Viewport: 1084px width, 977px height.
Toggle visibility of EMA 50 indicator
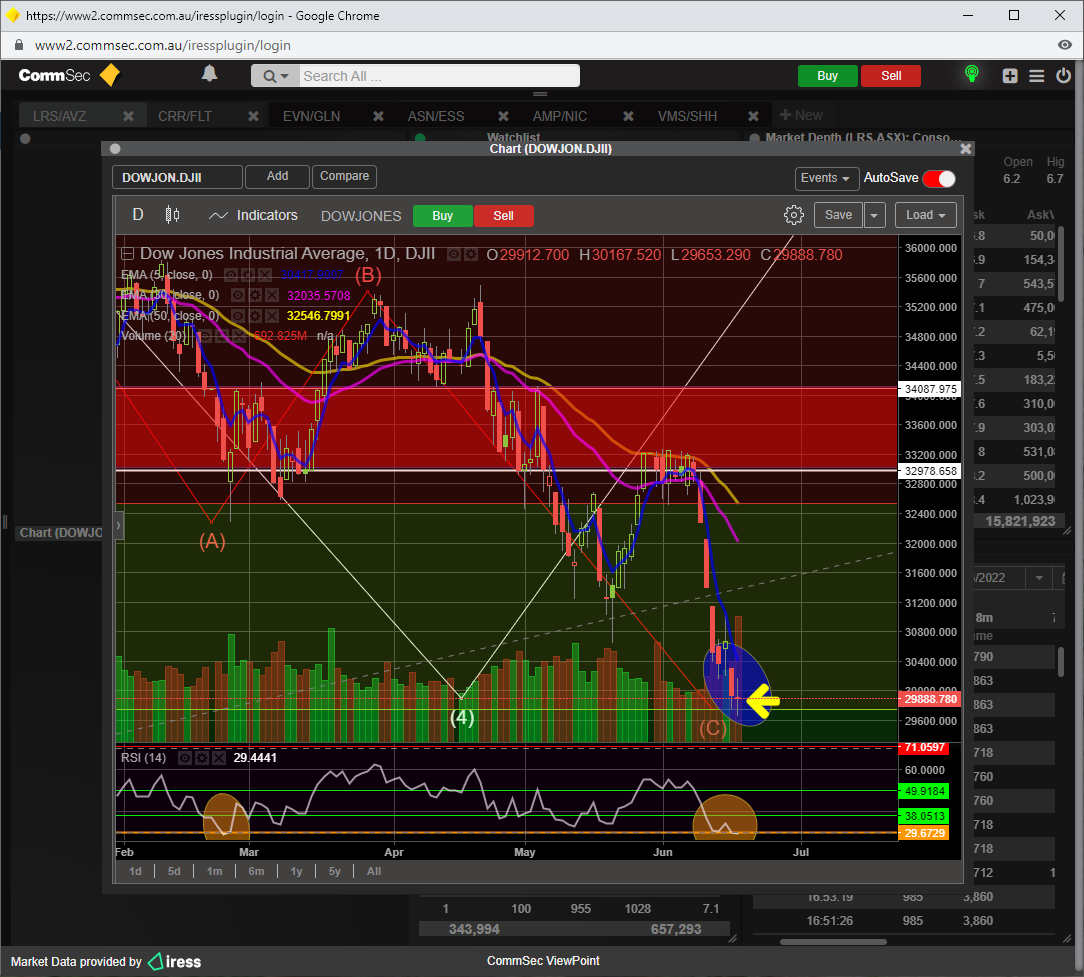tap(238, 316)
